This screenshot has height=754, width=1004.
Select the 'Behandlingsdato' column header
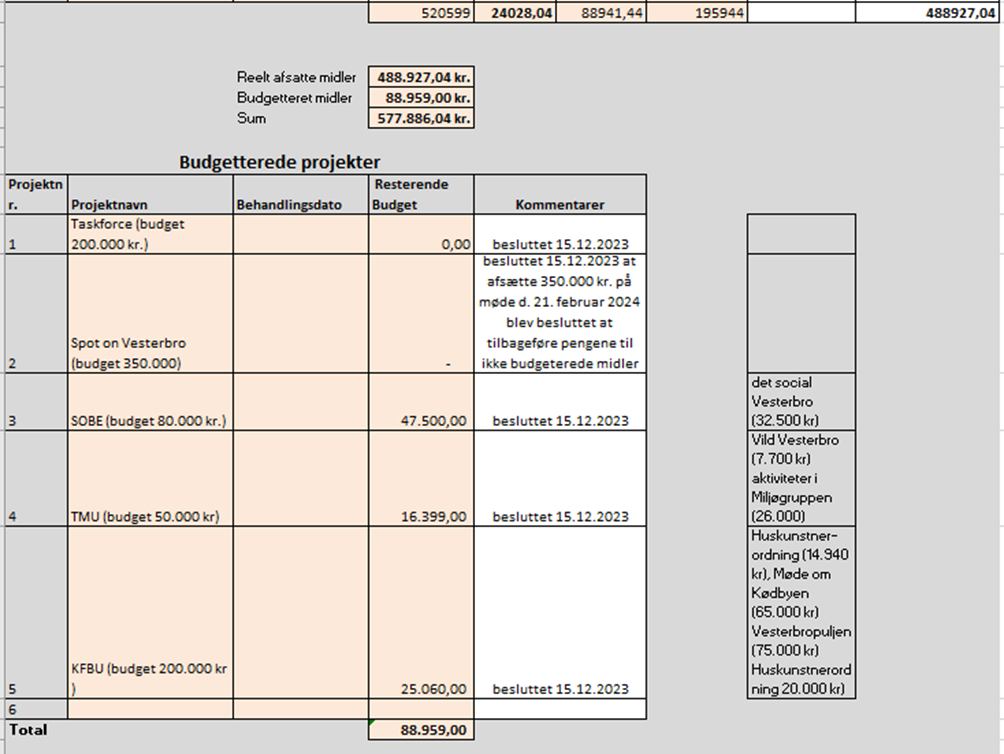tap(301, 195)
